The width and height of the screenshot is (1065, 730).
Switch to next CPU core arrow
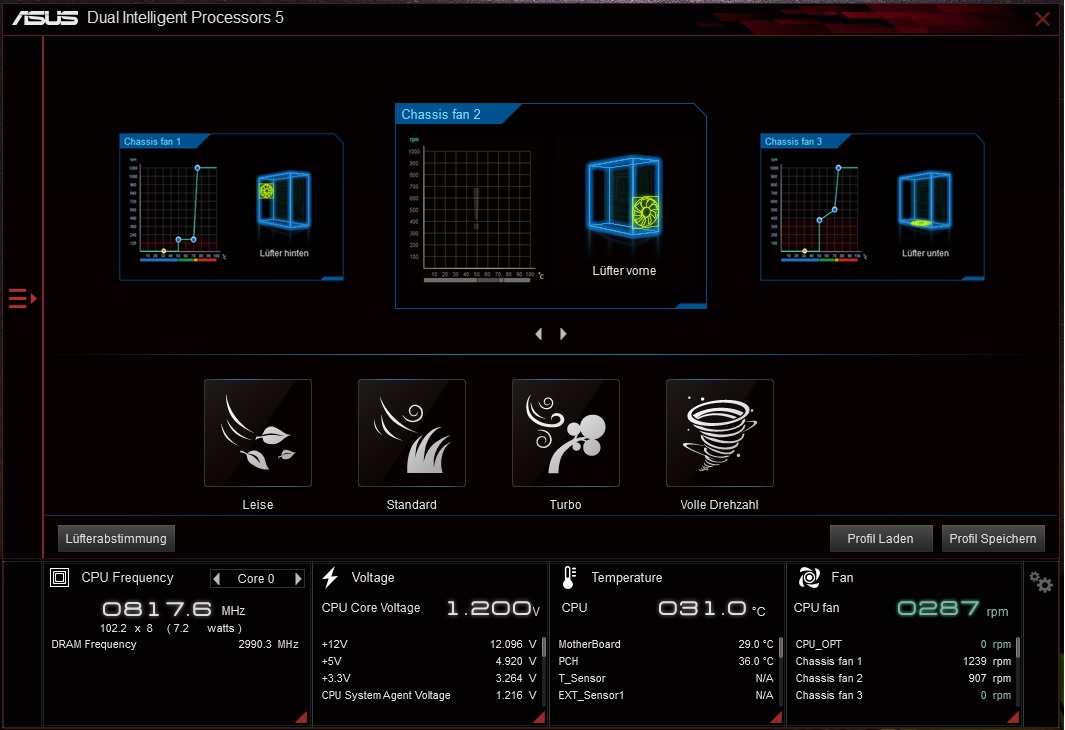(297, 579)
